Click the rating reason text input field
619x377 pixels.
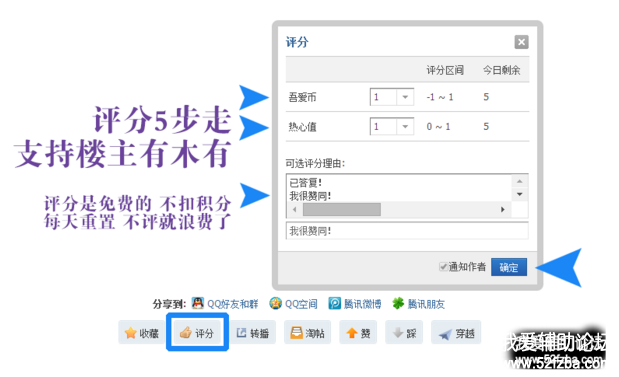click(407, 231)
